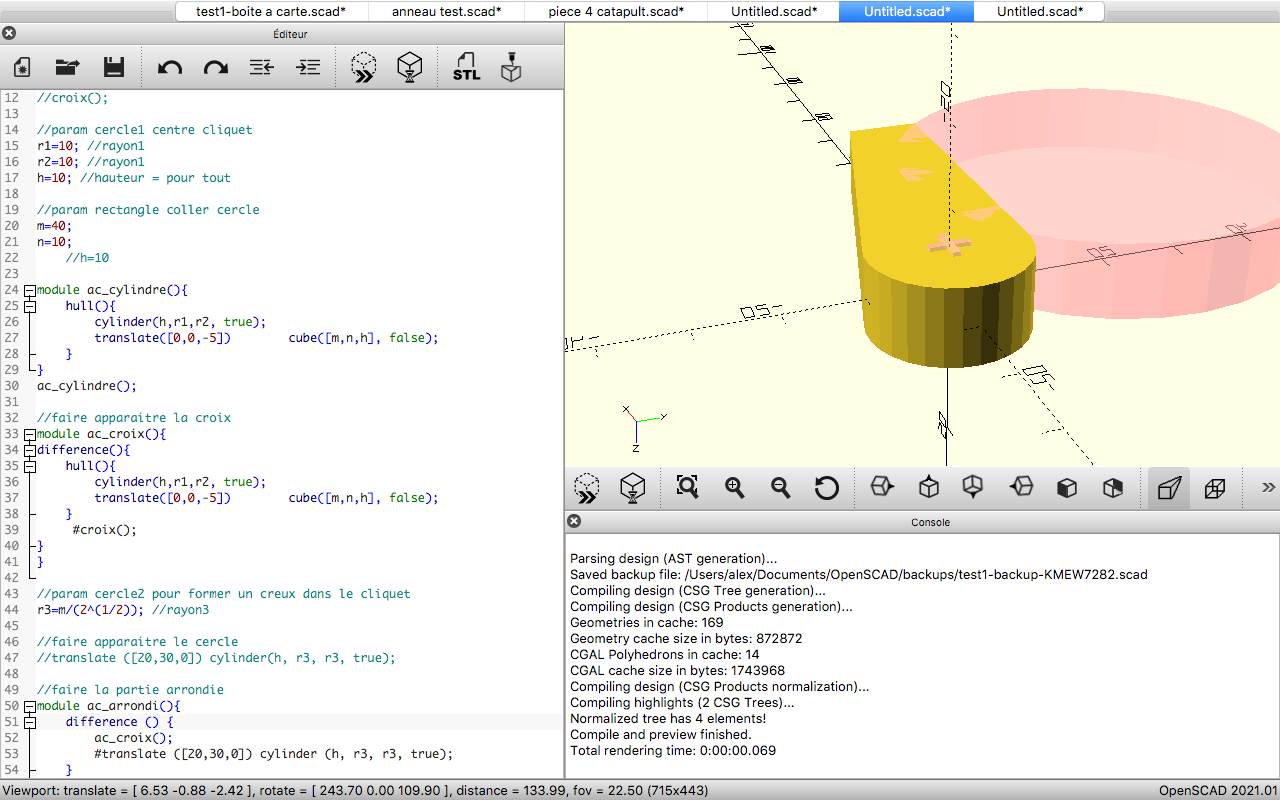Open Untitled.scad tab next to piece 4 catapult

click(773, 11)
